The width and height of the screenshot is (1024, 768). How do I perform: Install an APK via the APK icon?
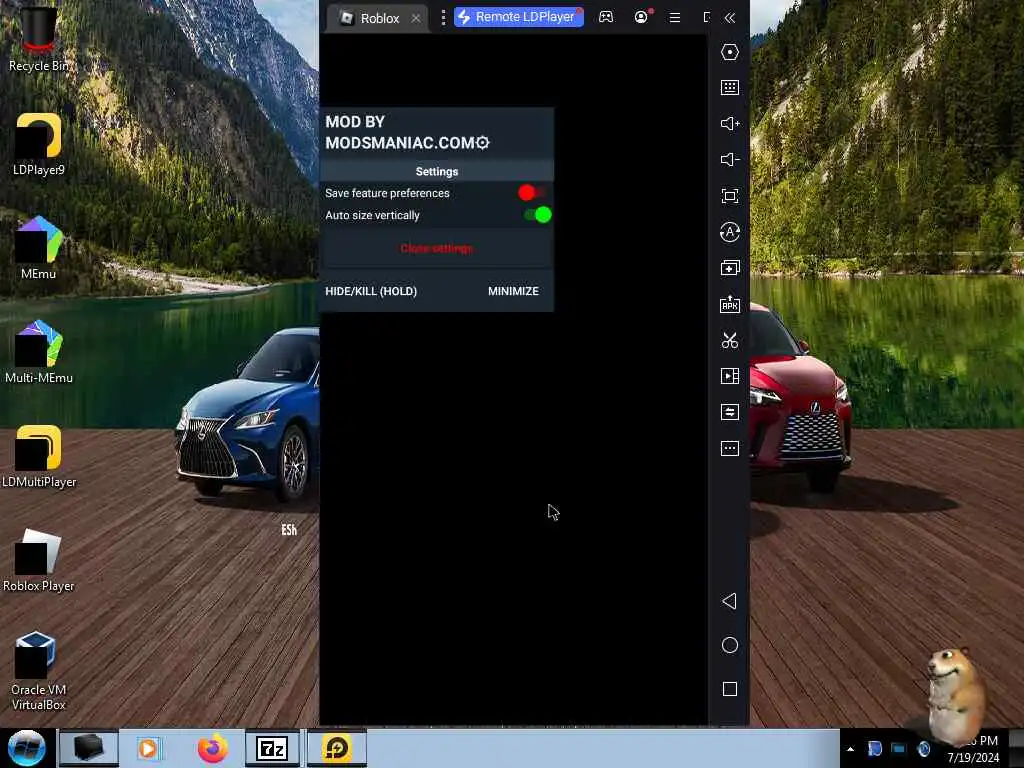[x=729, y=304]
